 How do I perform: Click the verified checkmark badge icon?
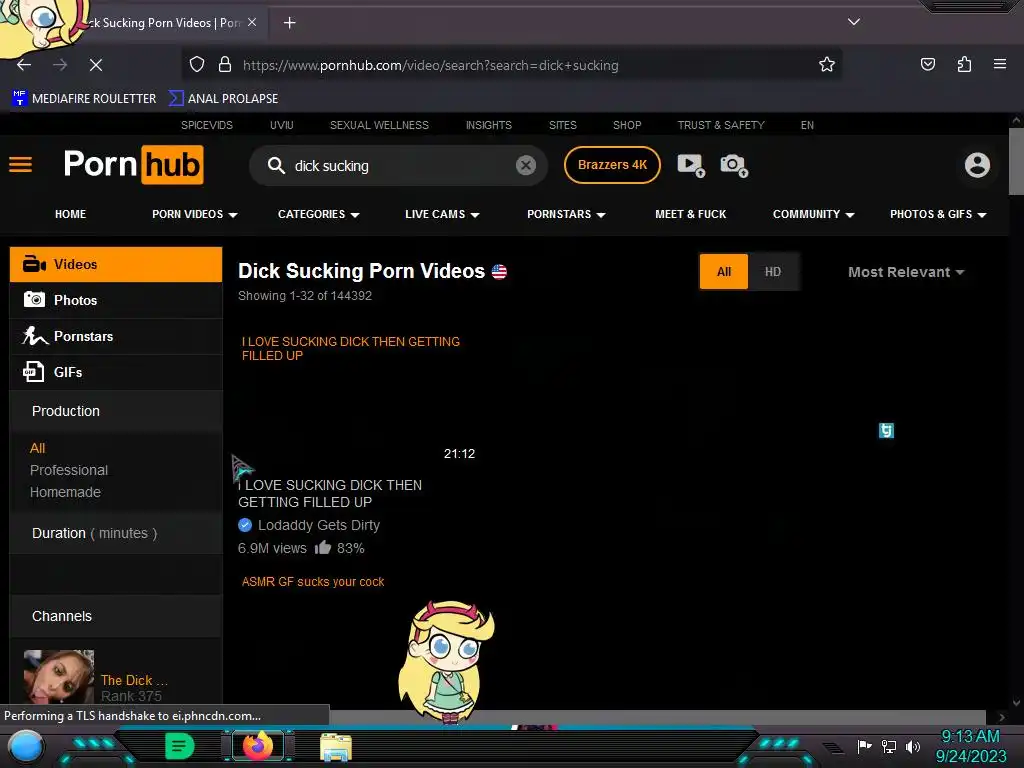pos(245,524)
